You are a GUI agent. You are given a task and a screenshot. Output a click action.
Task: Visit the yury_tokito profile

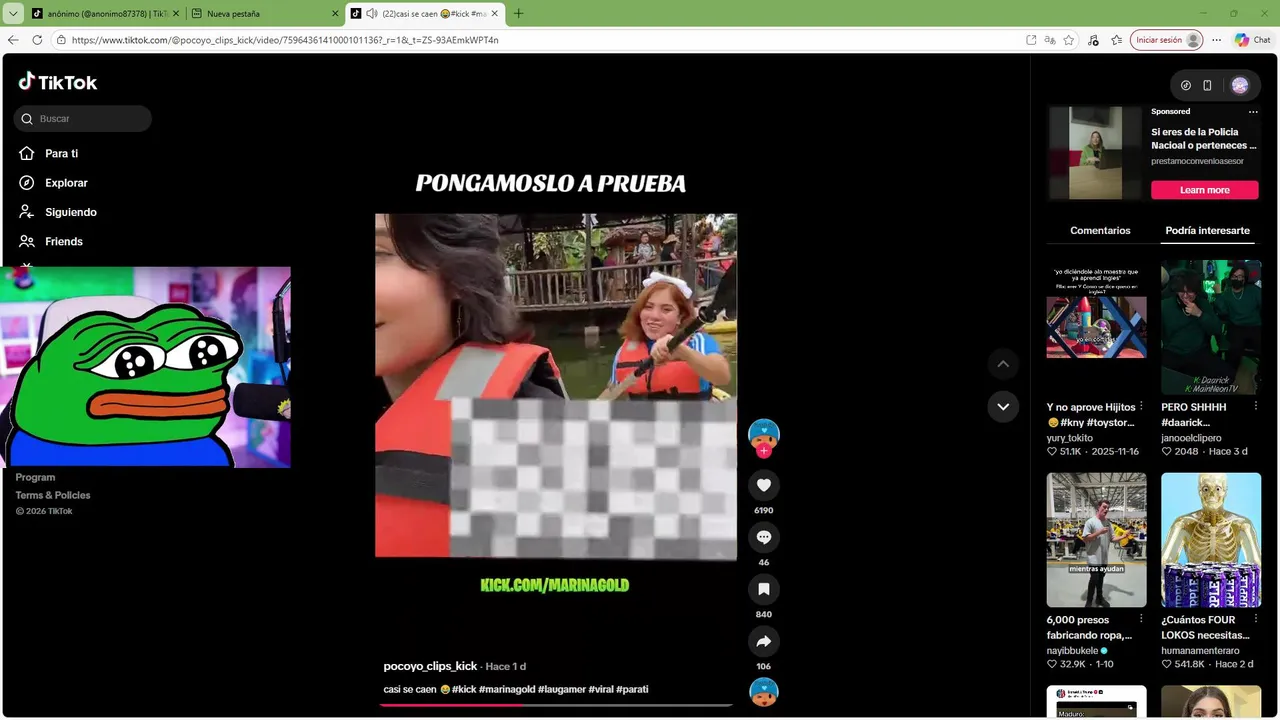1070,438
